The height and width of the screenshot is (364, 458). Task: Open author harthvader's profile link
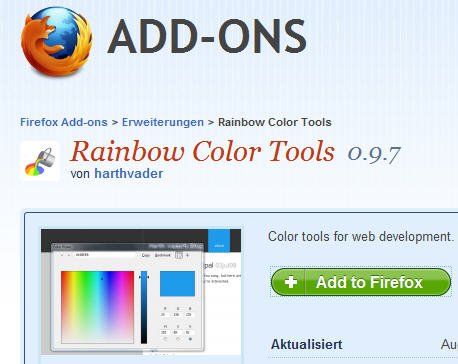click(129, 174)
